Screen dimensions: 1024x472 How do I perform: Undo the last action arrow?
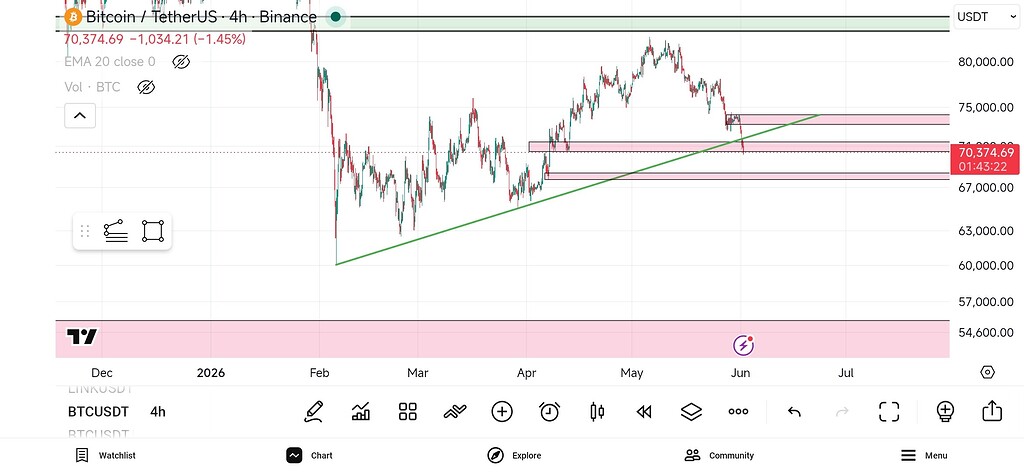coord(794,412)
